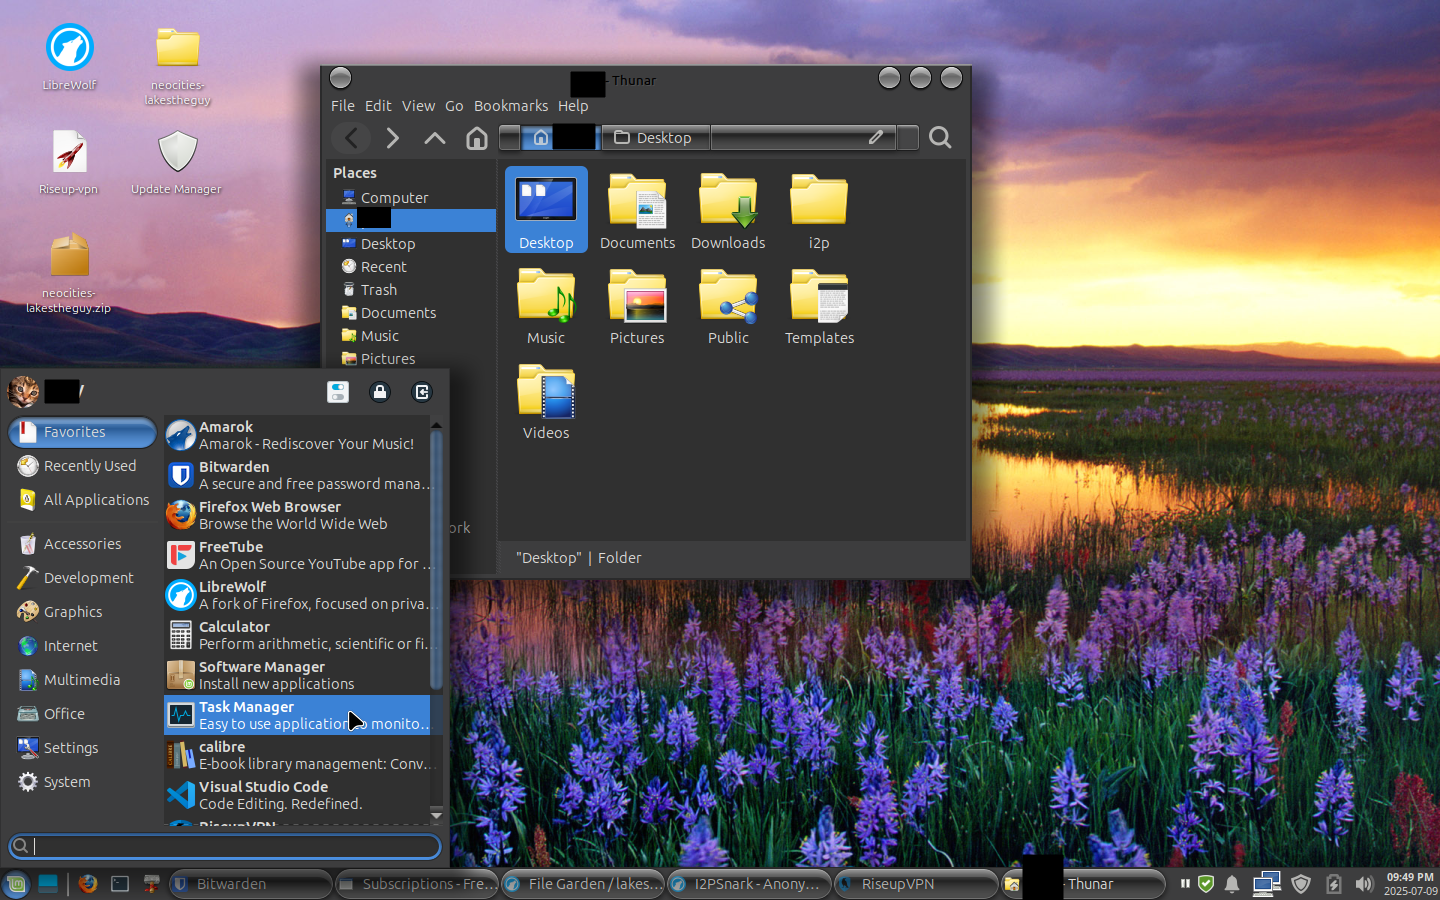This screenshot has height=900, width=1440.
Task: Click the app menu search field
Action: coord(225,846)
